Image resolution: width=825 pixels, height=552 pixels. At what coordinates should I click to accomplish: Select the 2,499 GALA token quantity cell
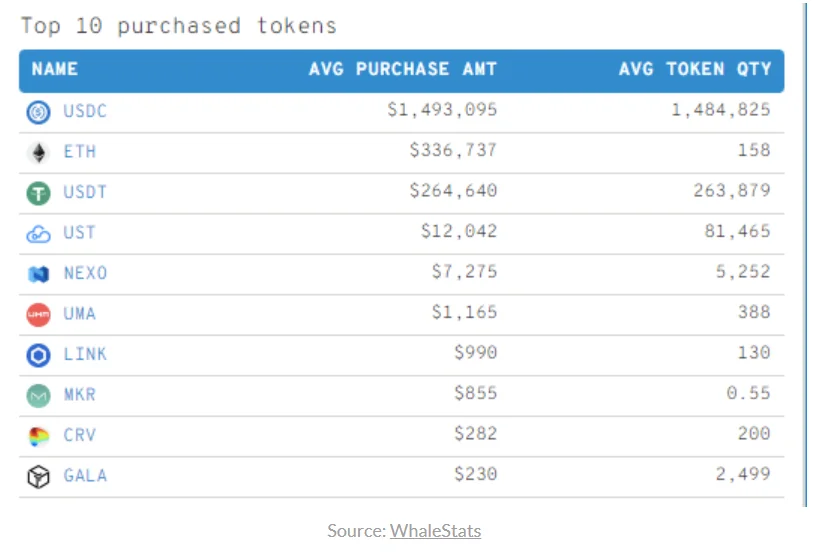coord(743,474)
